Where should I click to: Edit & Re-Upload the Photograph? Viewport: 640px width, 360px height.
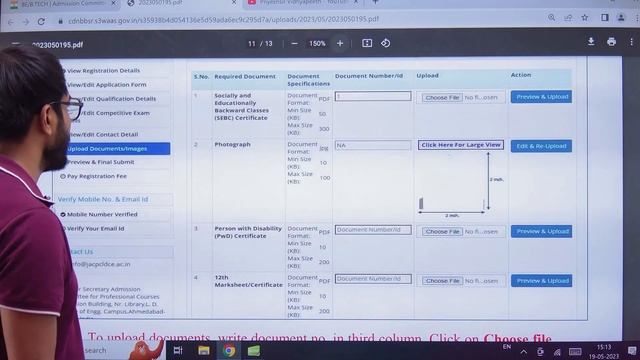pos(541,146)
